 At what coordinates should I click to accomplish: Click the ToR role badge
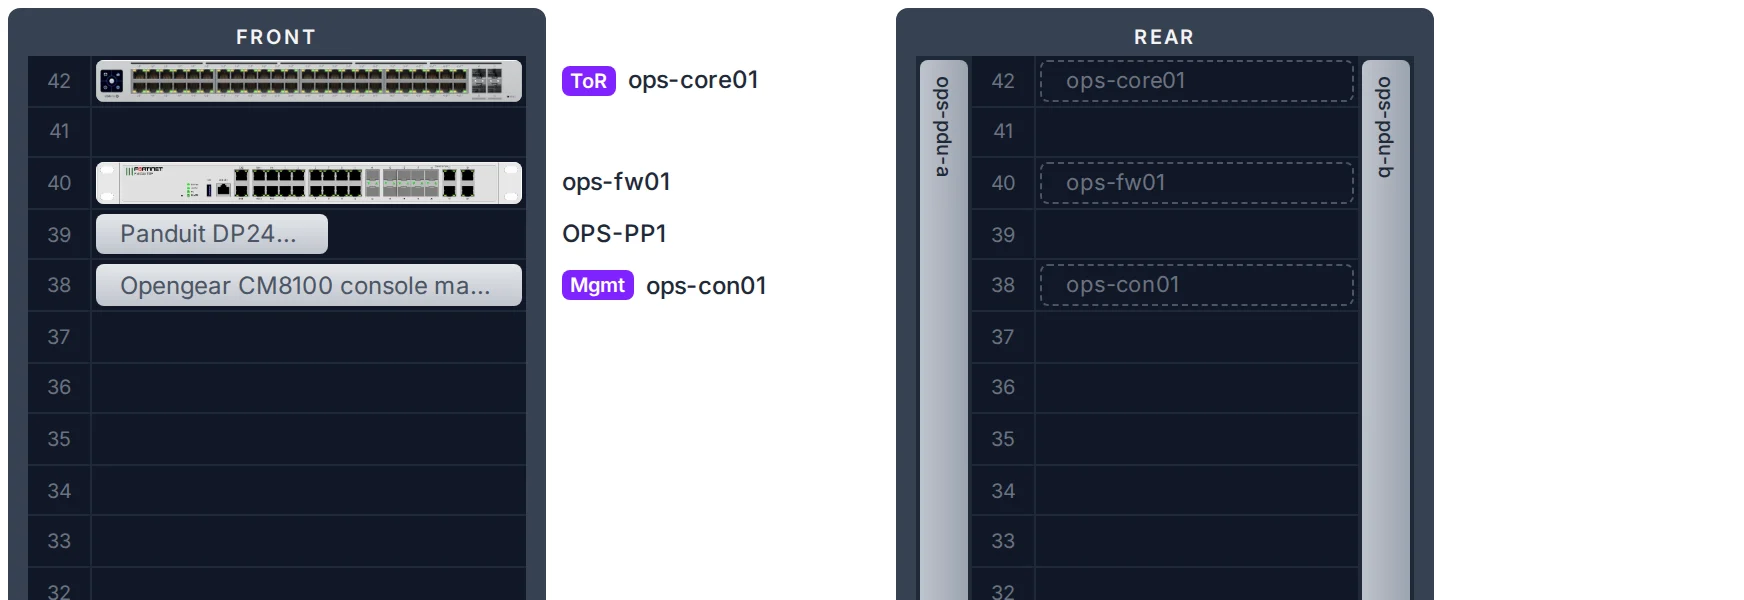[x=589, y=81]
